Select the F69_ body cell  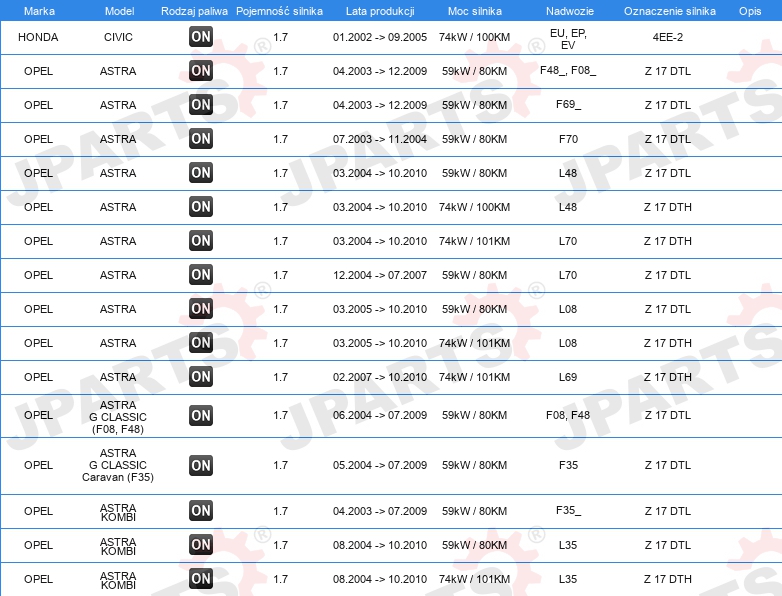point(568,104)
